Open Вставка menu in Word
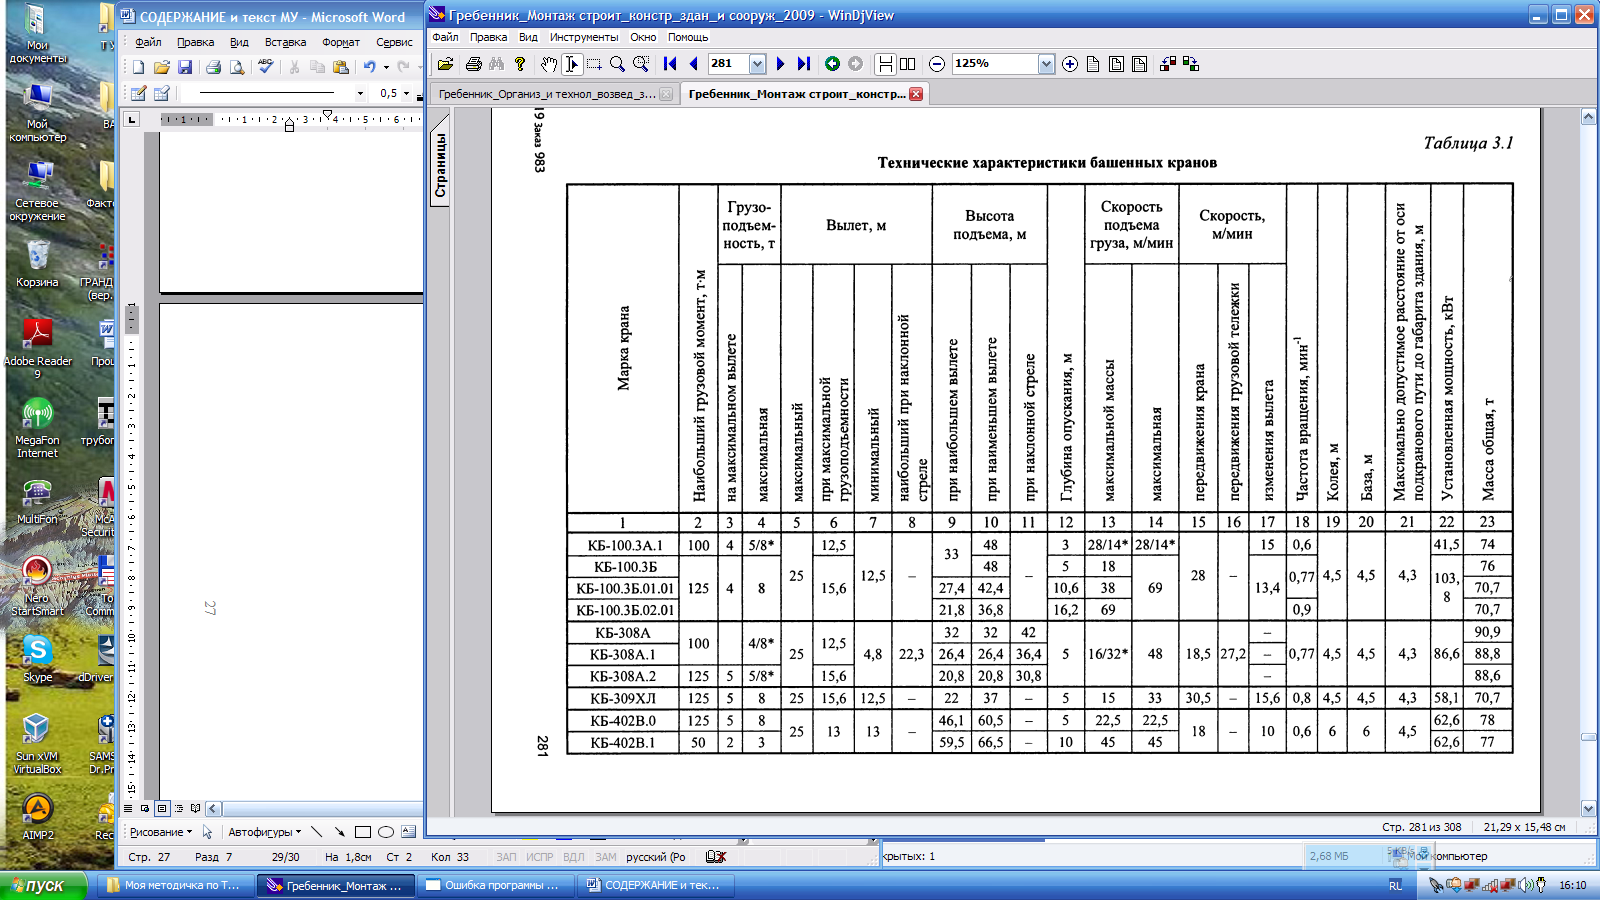Image resolution: width=1600 pixels, height=900 pixels. [x=285, y=42]
